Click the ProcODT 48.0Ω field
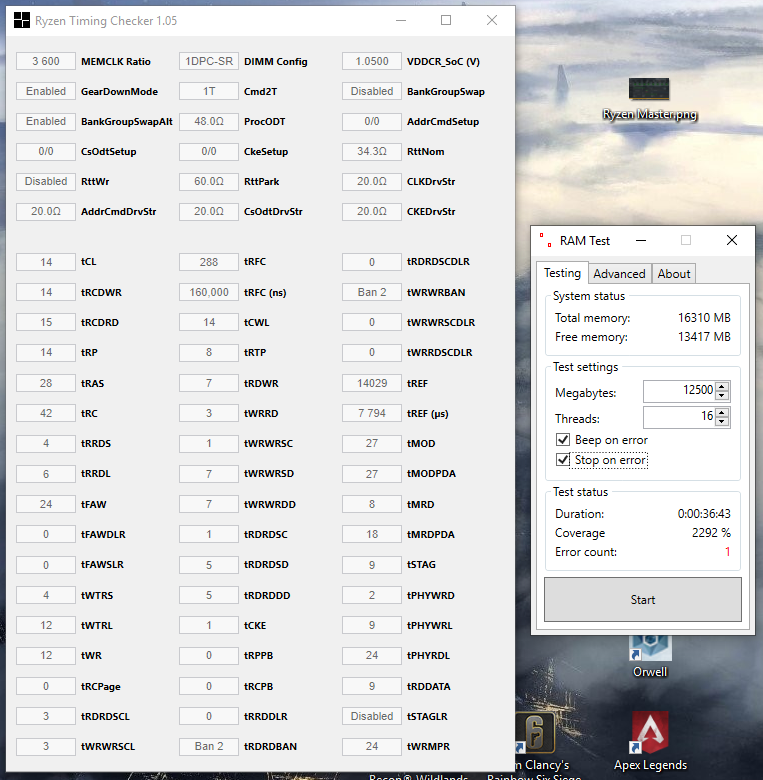The image size is (763, 780). [x=209, y=121]
